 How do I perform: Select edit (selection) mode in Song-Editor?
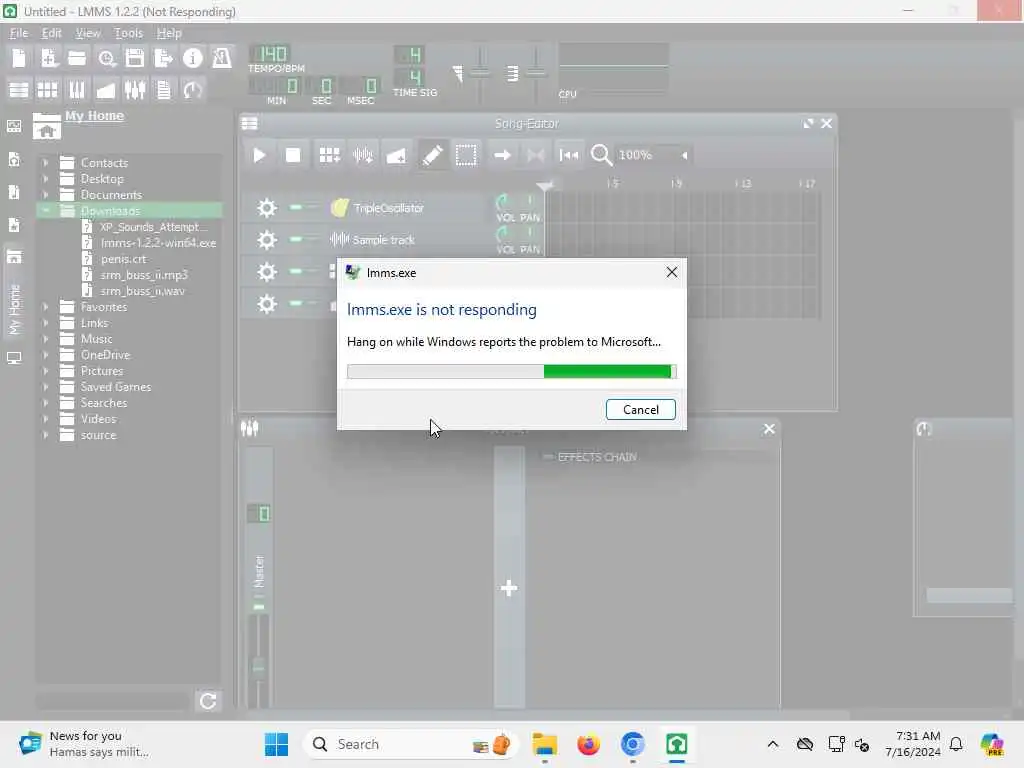466,155
